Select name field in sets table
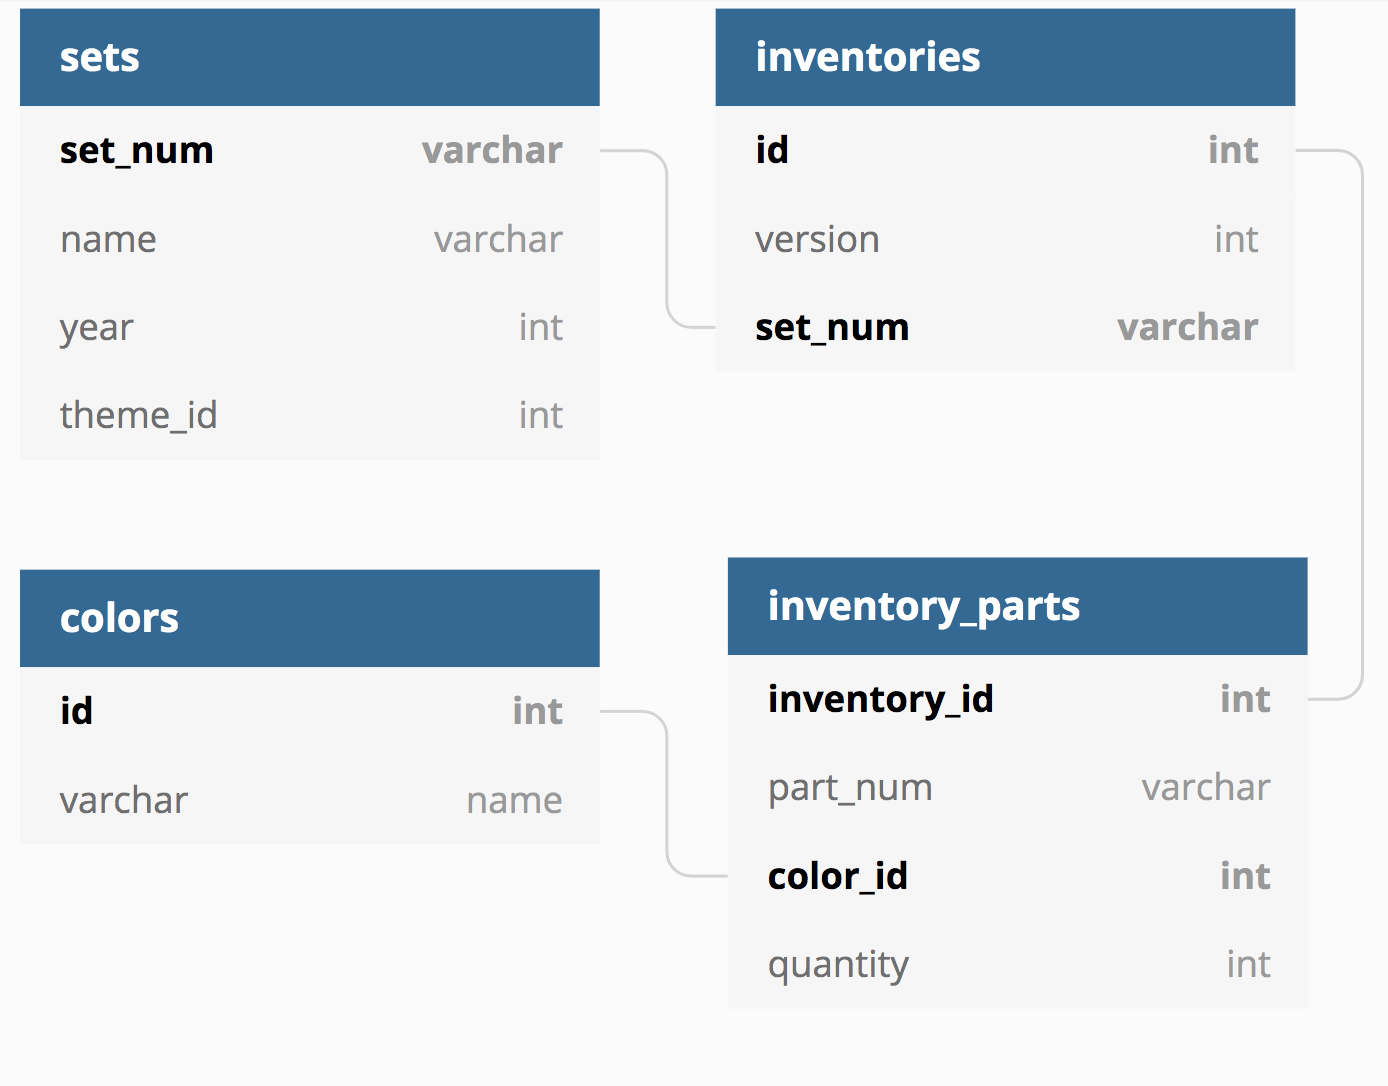This screenshot has height=1086, width=1388. [310, 239]
